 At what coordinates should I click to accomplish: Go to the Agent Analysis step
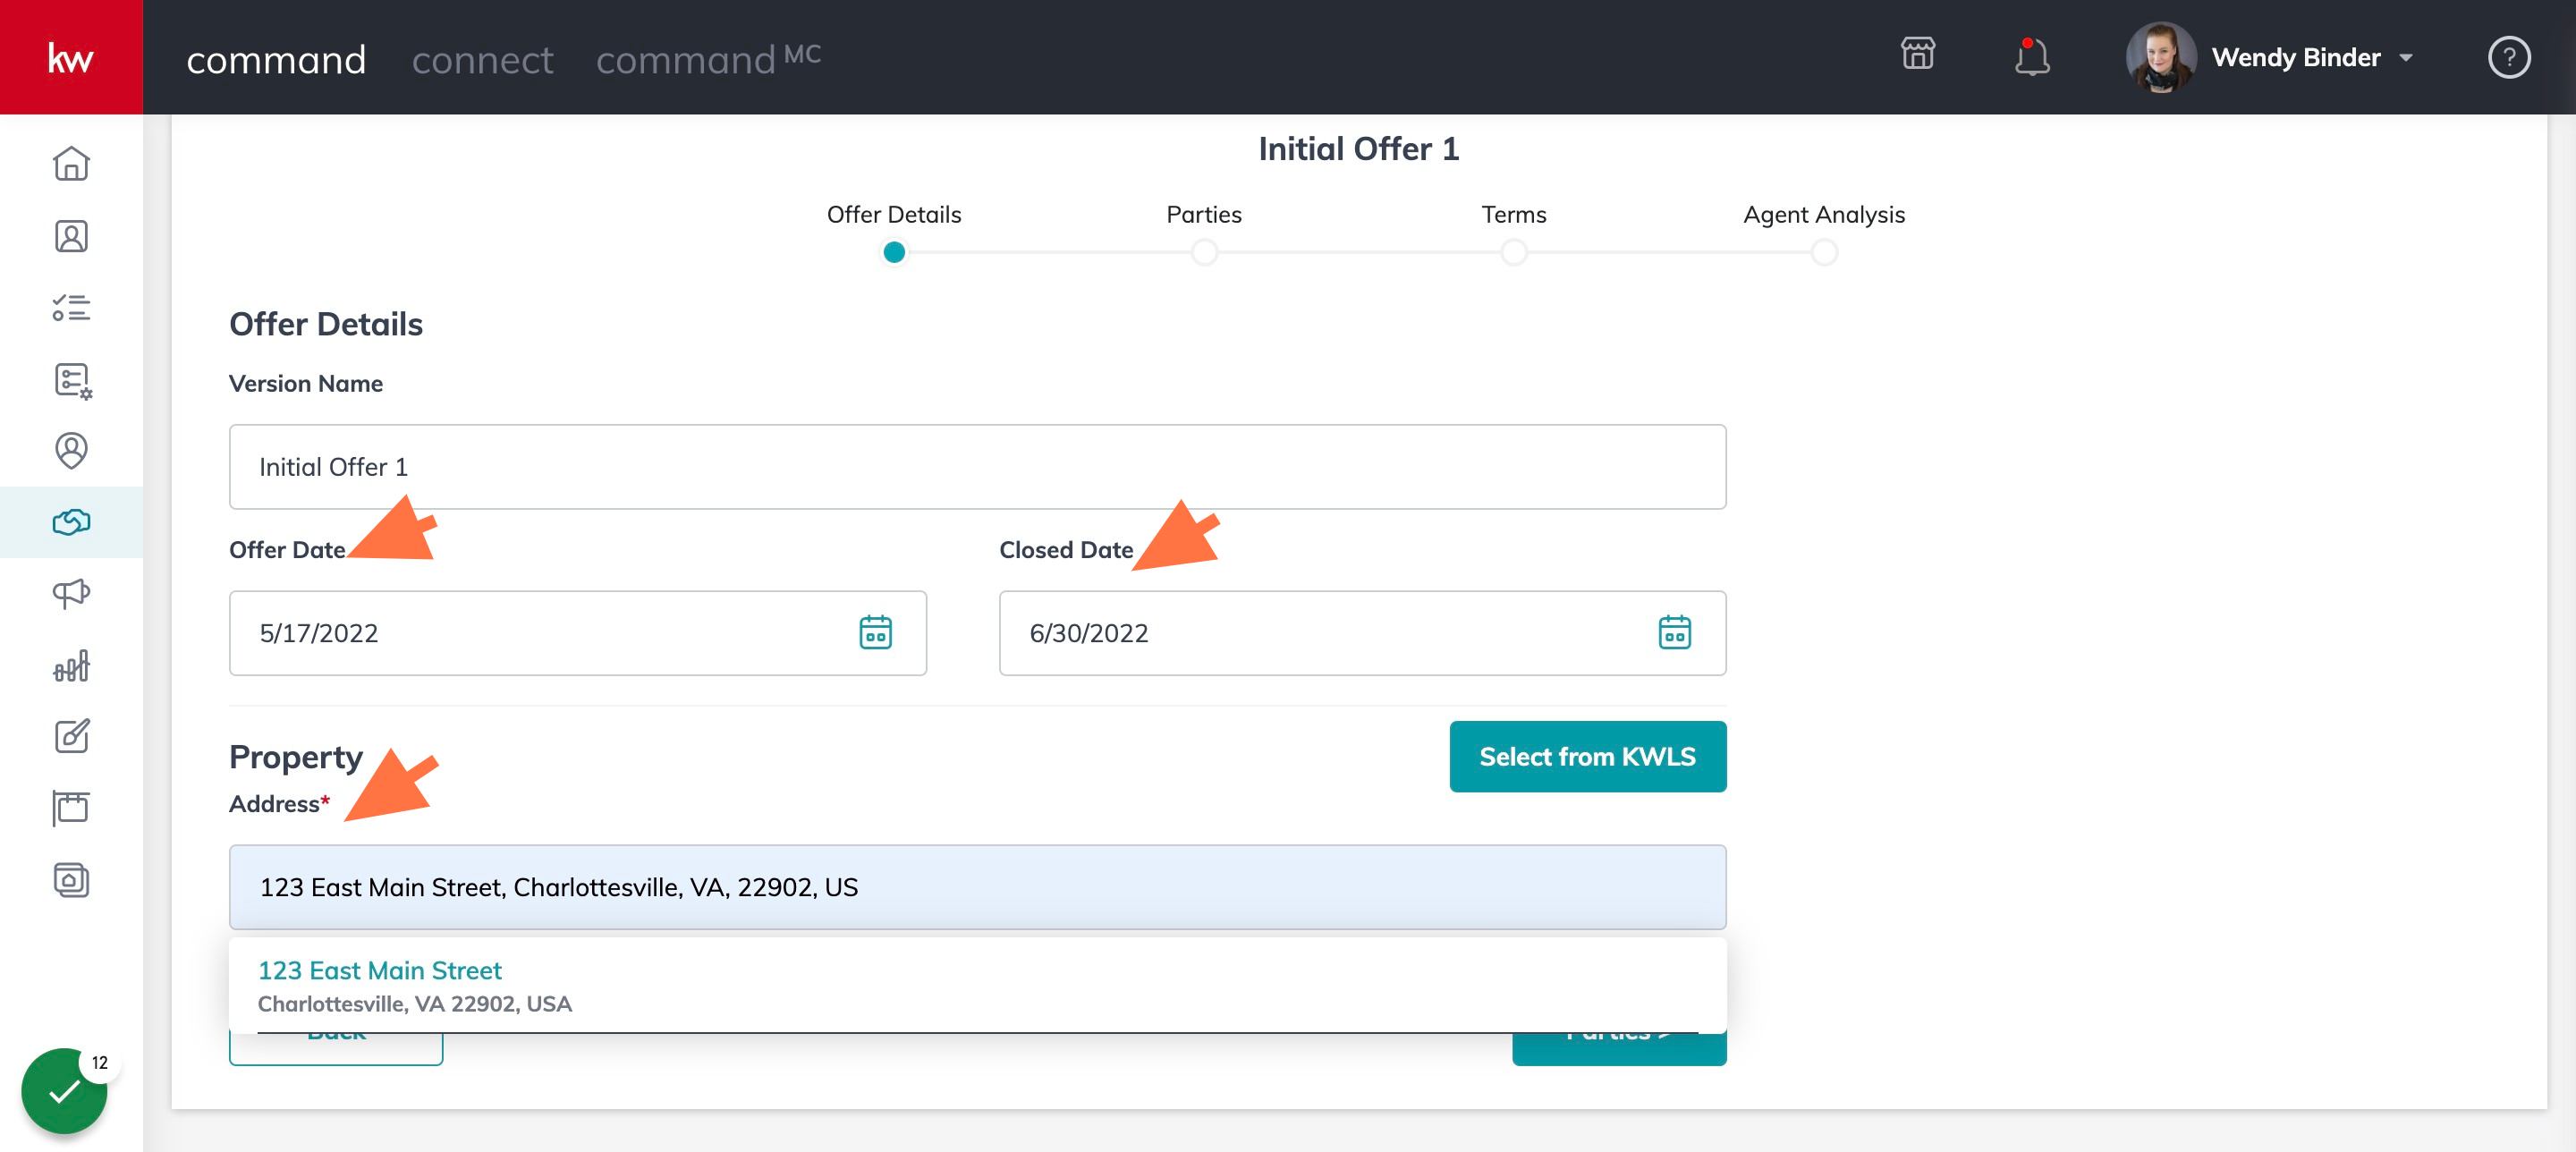click(1824, 252)
